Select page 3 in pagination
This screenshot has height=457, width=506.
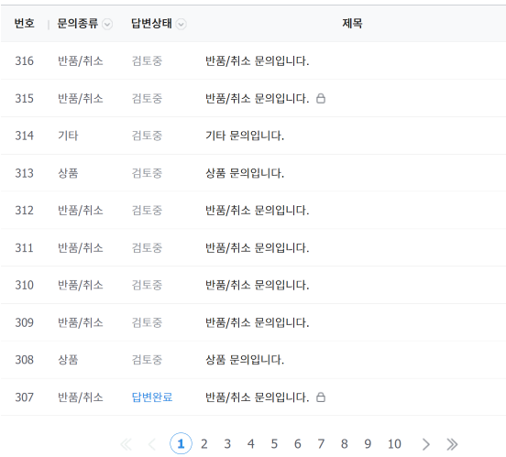[227, 444]
